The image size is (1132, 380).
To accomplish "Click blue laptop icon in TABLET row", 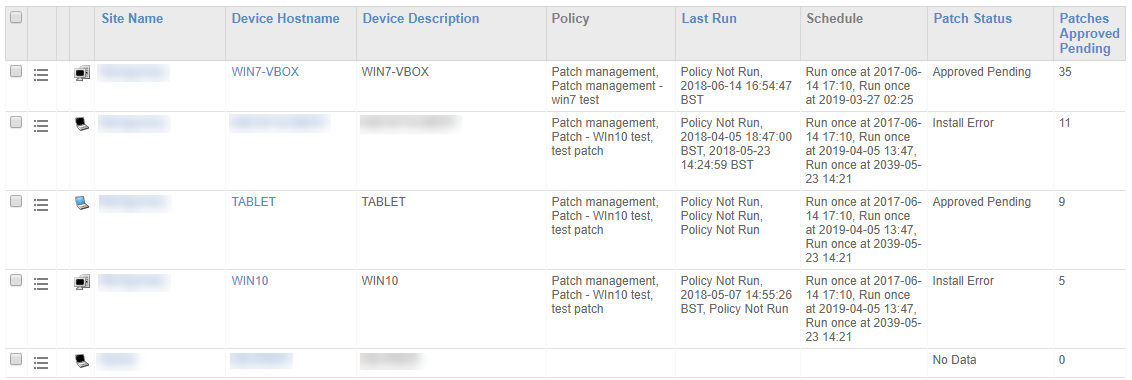I will coord(82,203).
